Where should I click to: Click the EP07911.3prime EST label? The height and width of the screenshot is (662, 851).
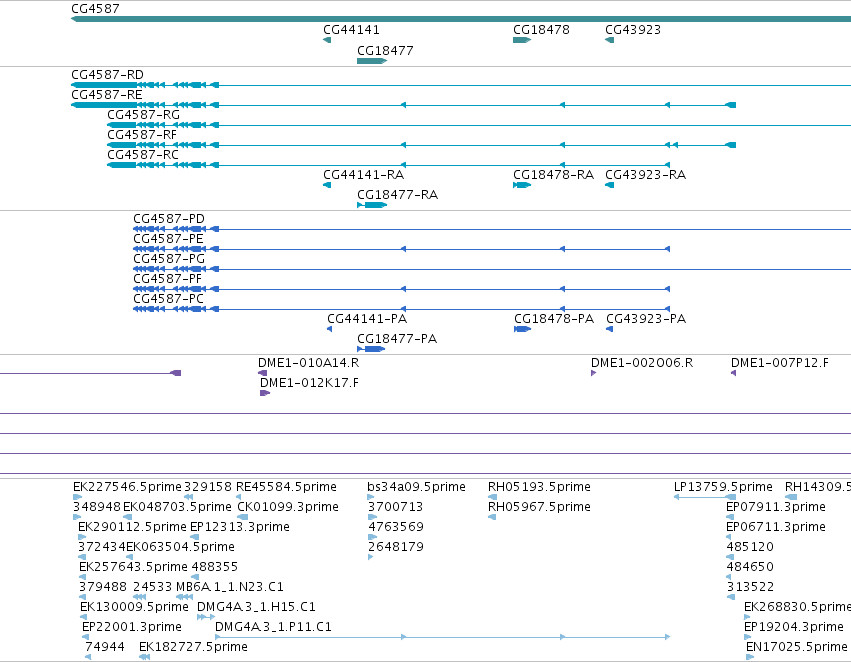tap(776, 507)
